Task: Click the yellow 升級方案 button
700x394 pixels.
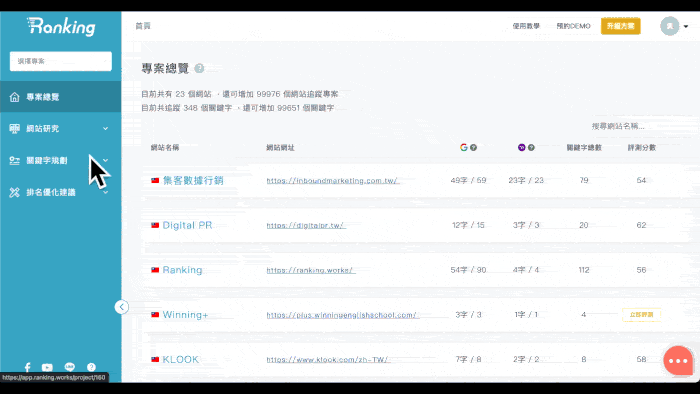Action: [621, 26]
